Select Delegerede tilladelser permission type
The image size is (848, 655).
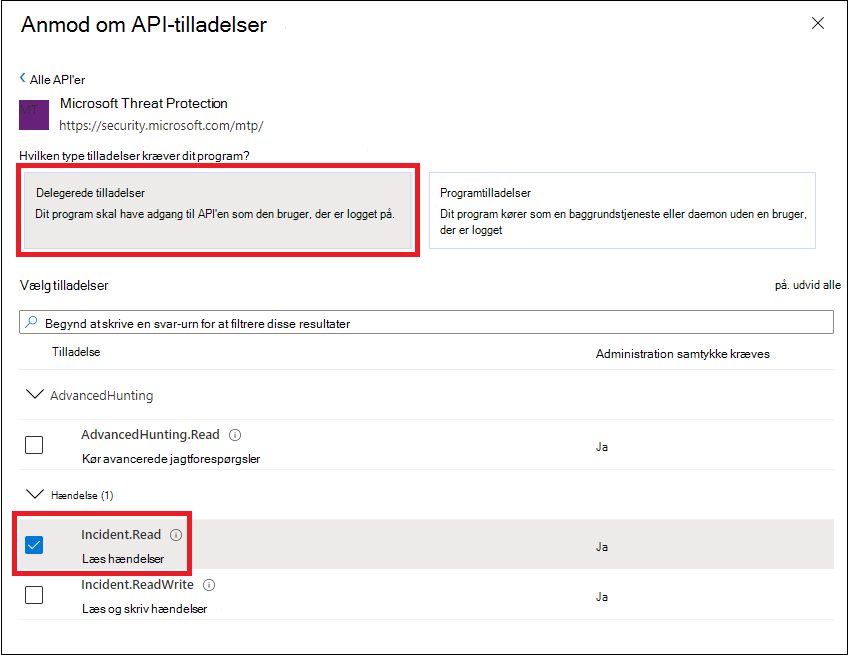[218, 210]
